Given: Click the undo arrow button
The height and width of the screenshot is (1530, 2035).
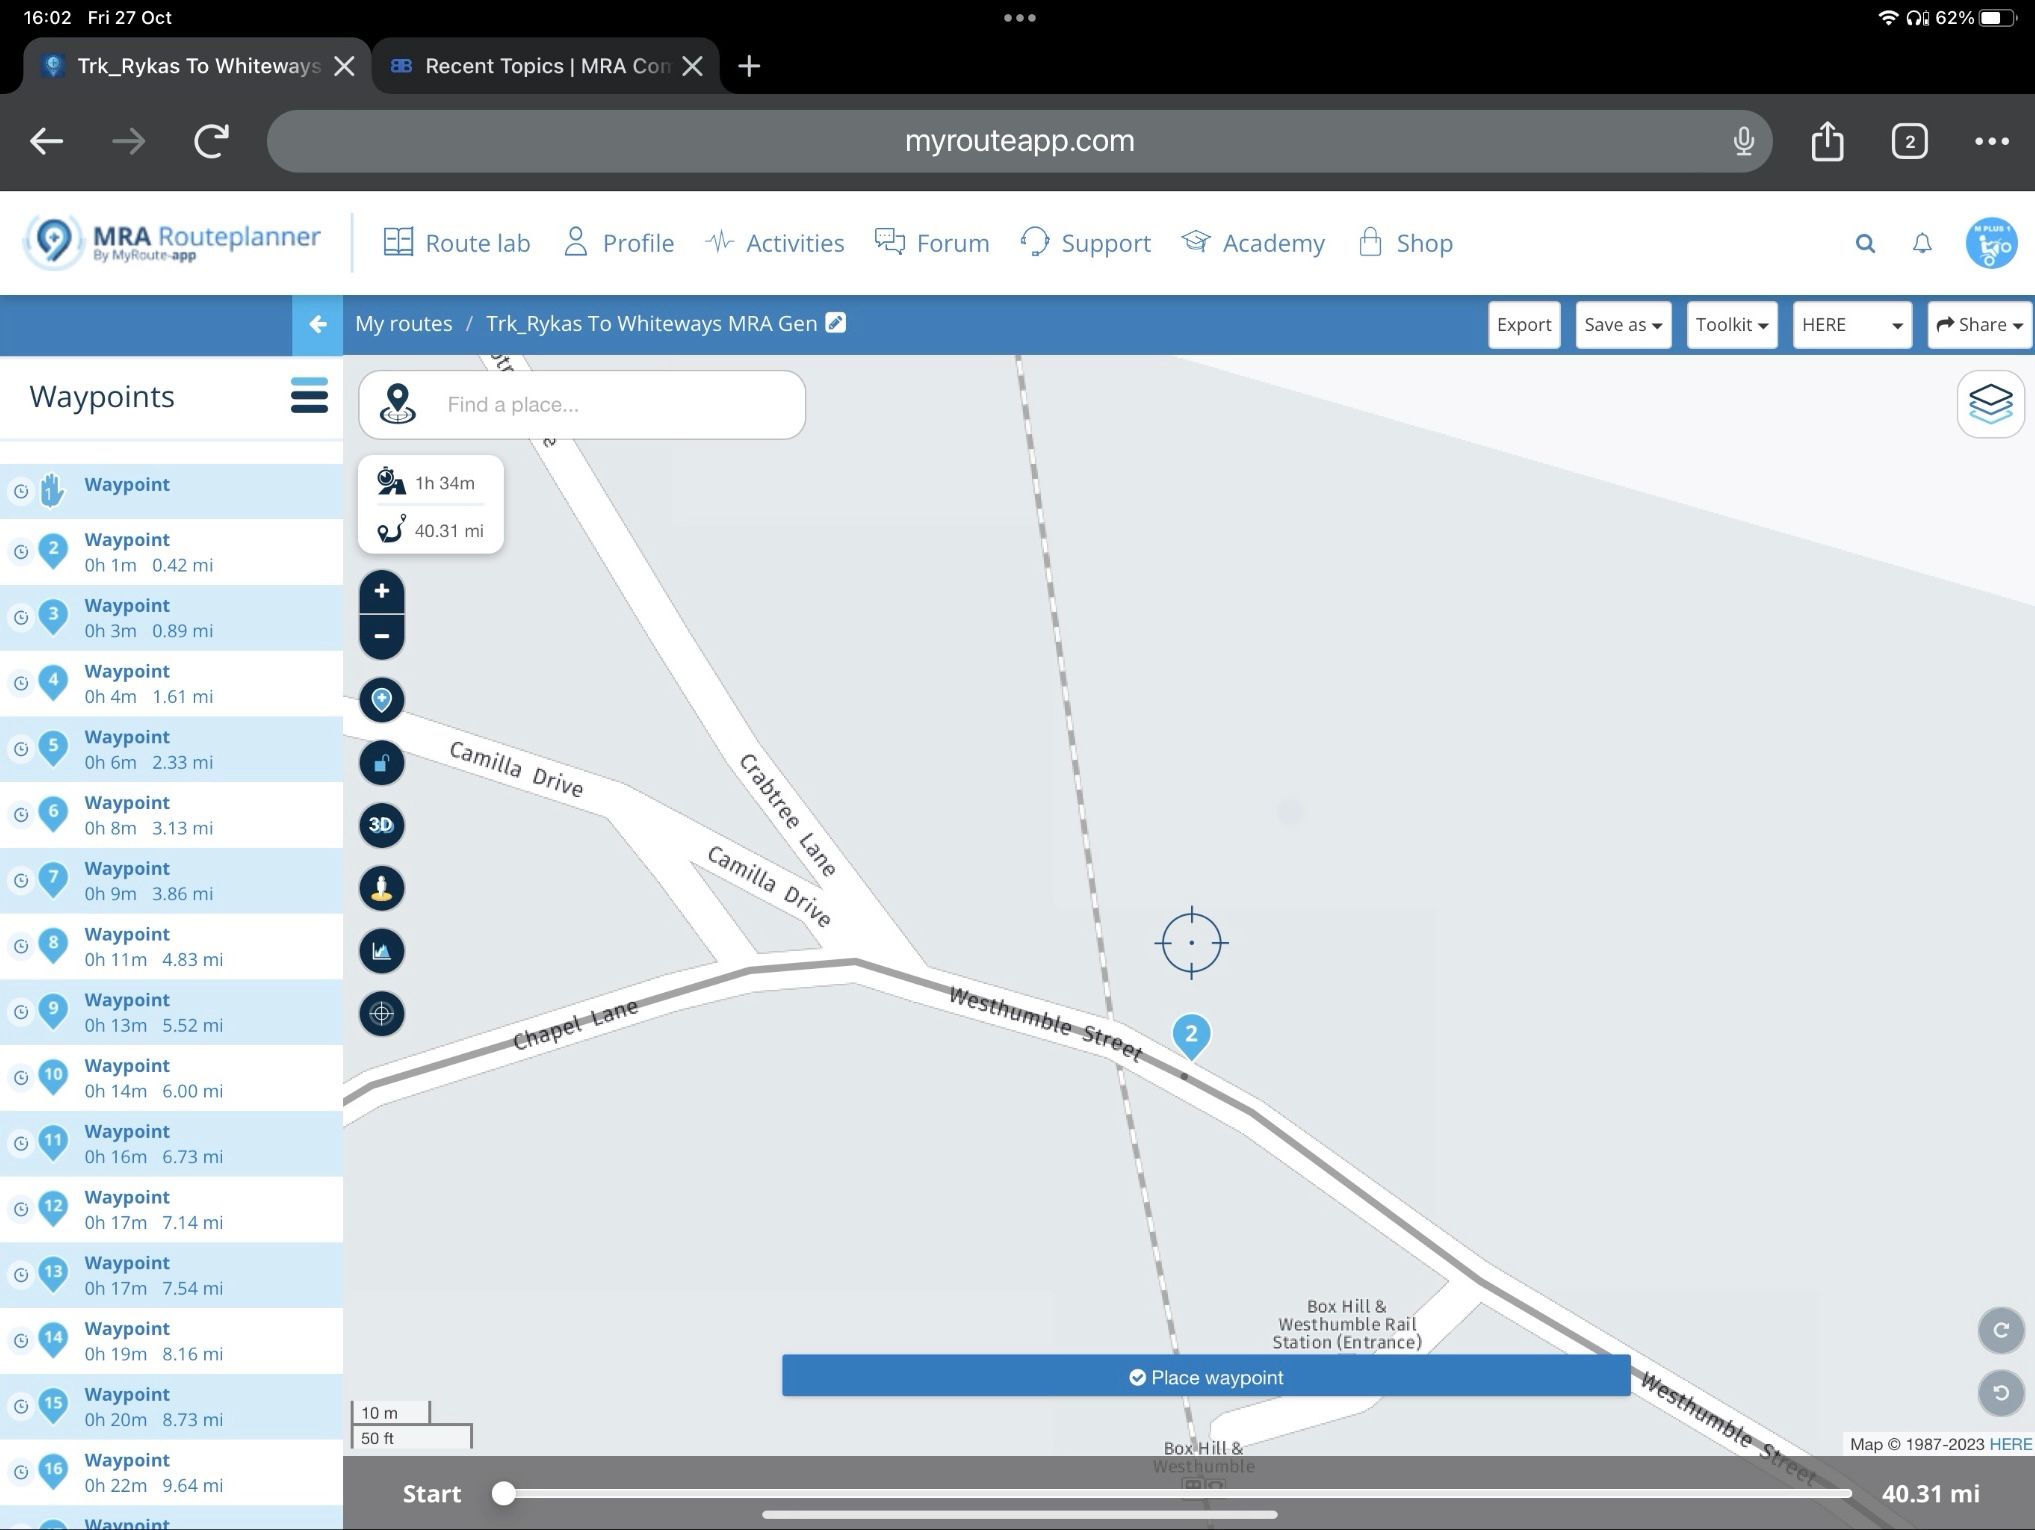Looking at the screenshot, I should [2001, 1393].
